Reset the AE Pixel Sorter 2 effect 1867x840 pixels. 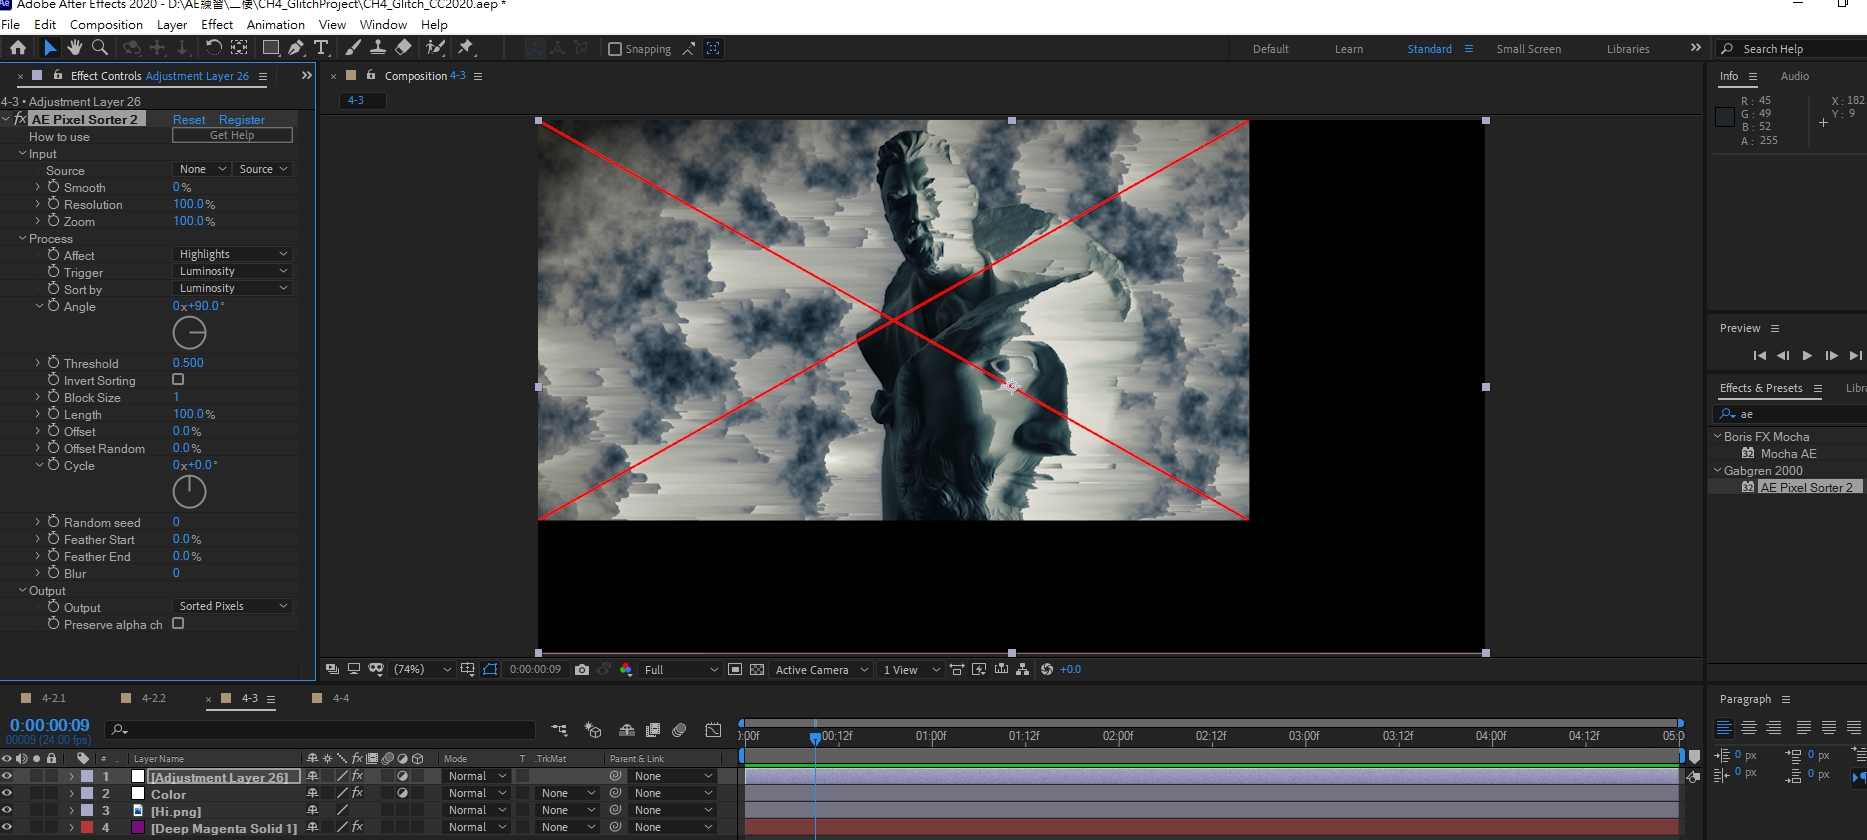point(188,120)
